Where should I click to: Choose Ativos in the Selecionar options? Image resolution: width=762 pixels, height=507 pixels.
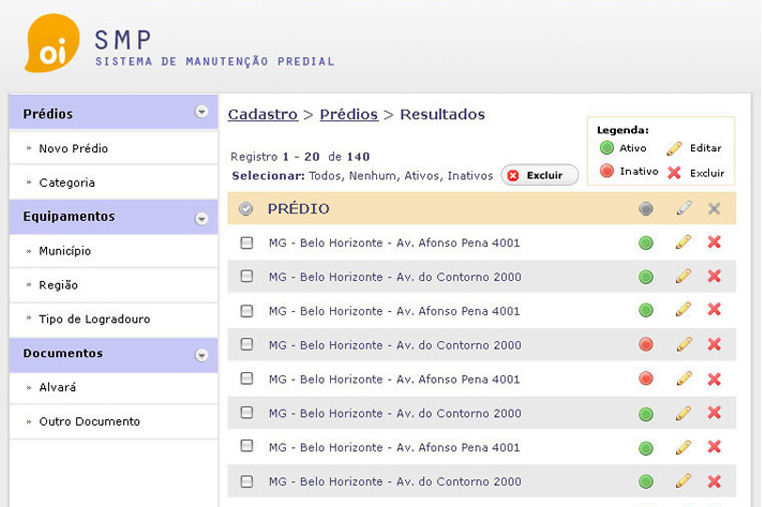(x=421, y=176)
